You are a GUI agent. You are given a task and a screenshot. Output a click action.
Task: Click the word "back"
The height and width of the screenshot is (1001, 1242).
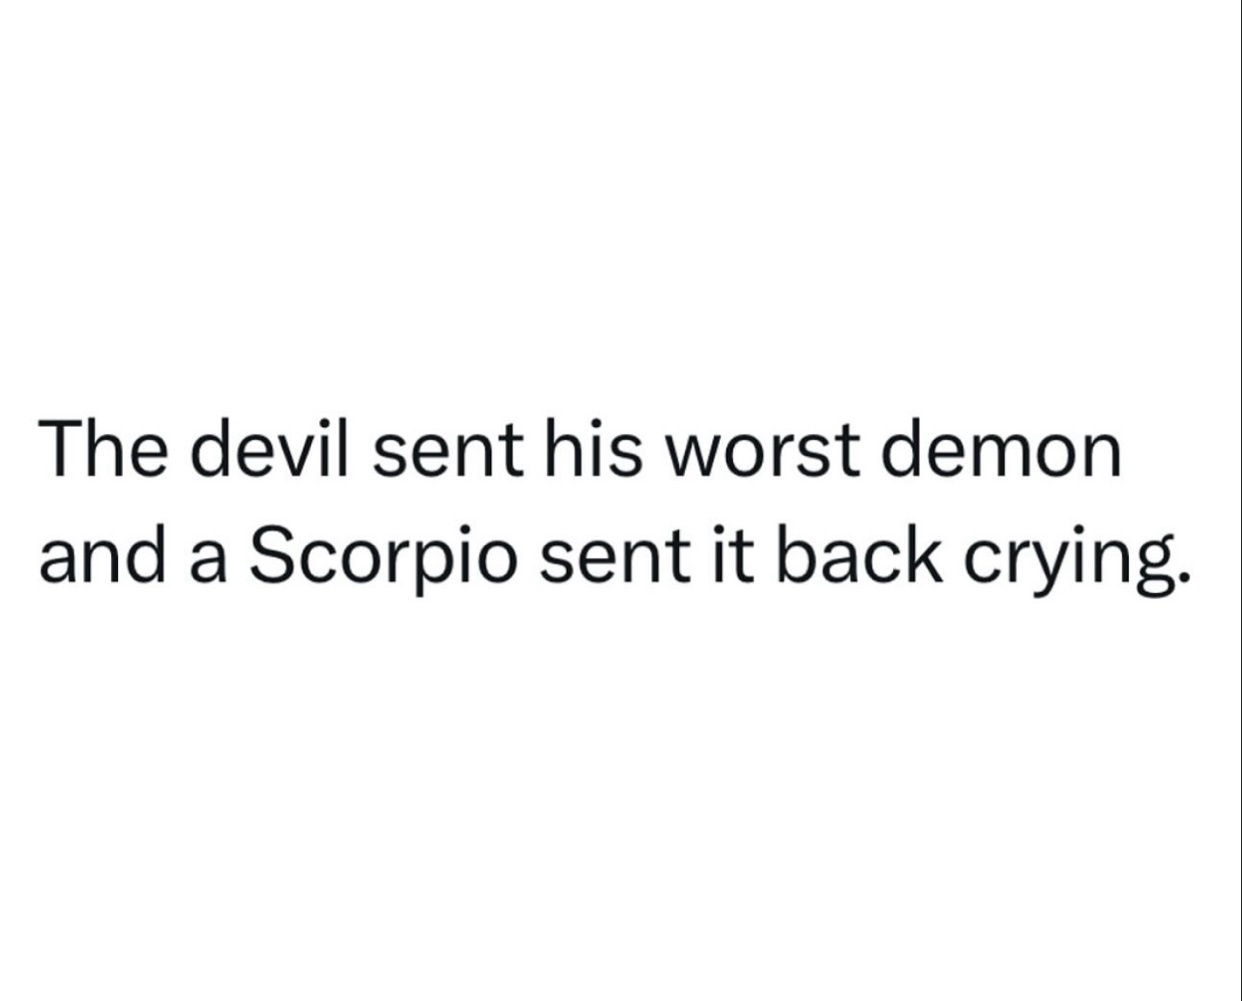[860, 551]
